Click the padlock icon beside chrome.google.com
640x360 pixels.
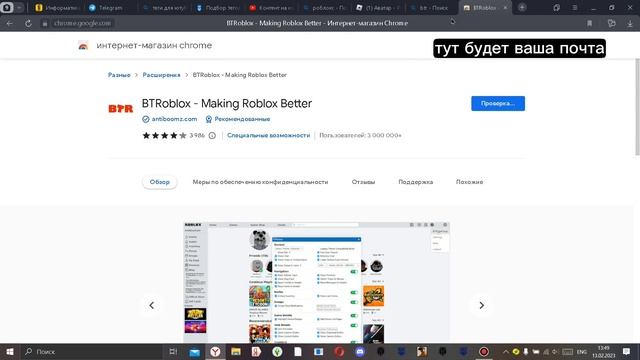tap(45, 24)
